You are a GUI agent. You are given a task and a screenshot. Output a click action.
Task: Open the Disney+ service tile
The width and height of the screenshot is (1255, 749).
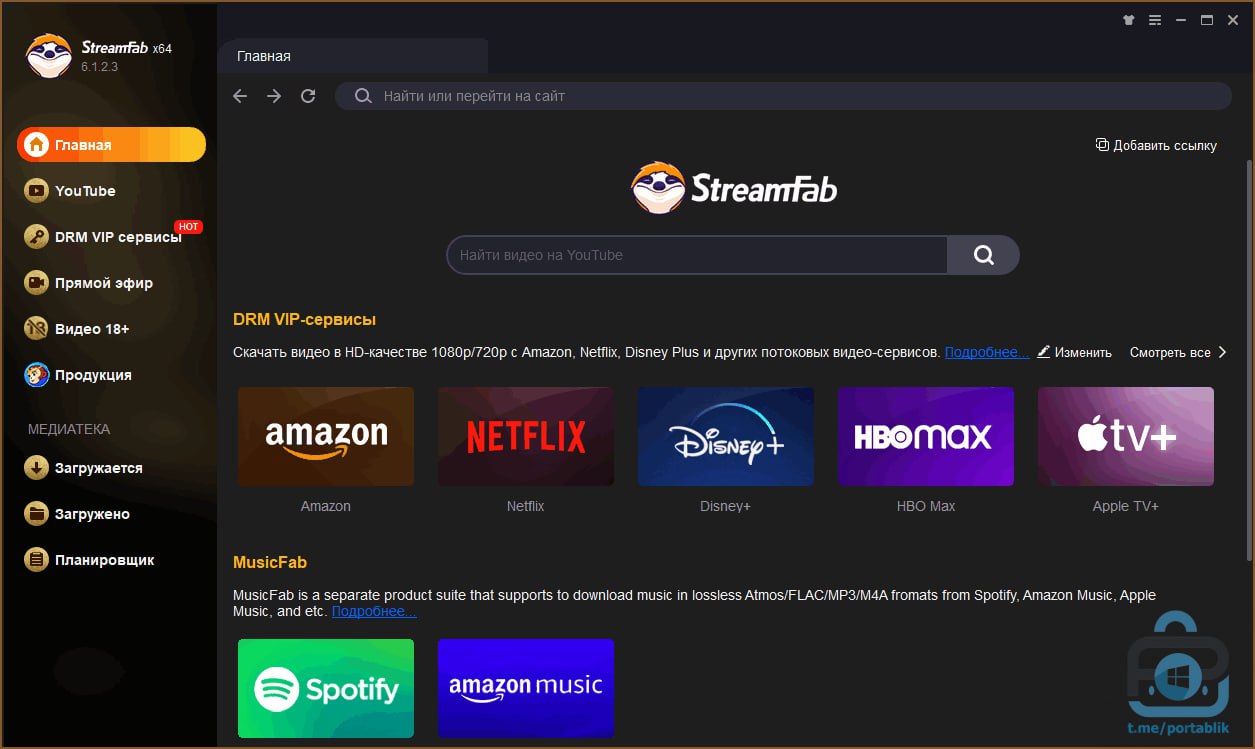[726, 437]
